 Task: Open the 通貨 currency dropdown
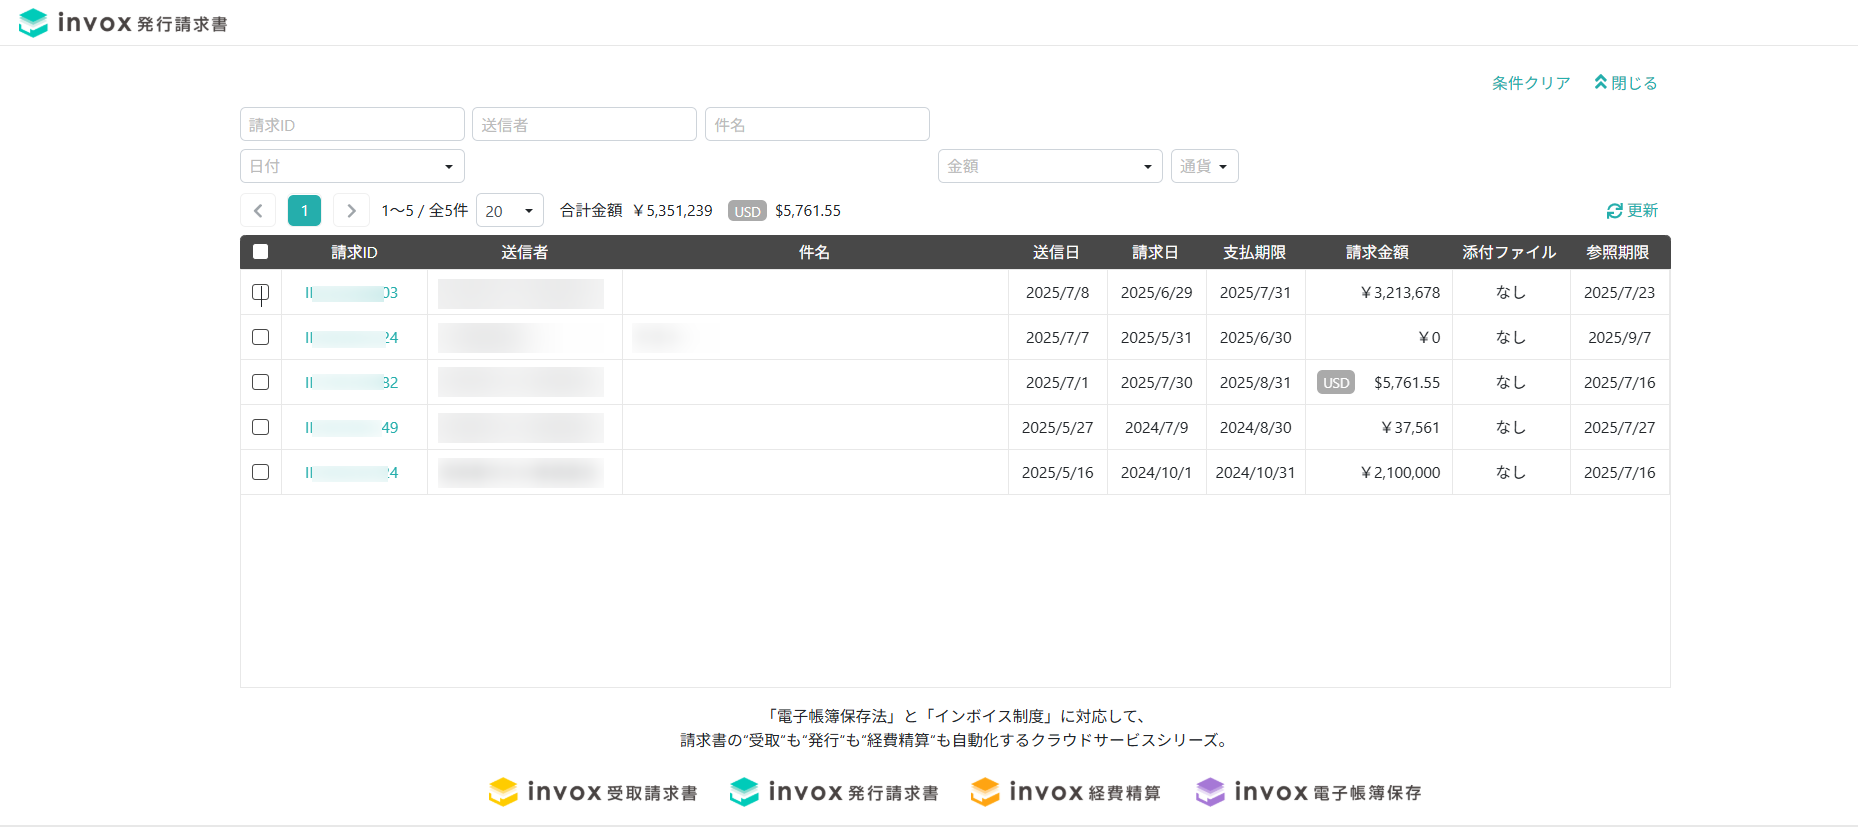coord(1204,166)
